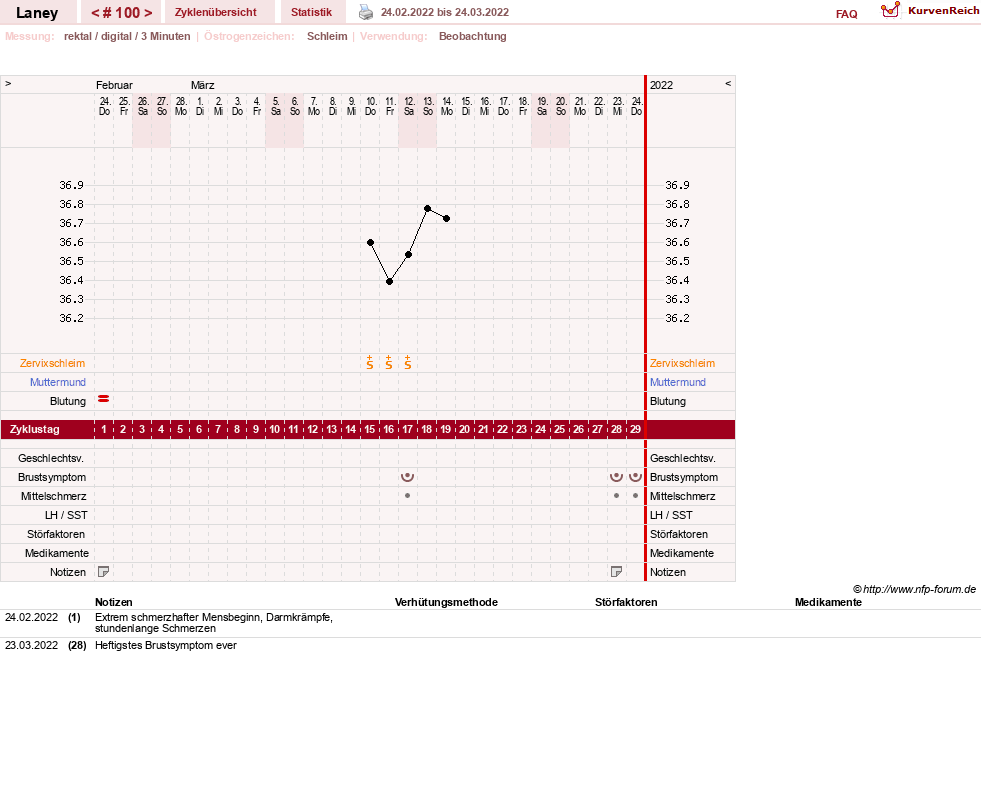Screen dimensions: 981x795
Task: Click the temperature point on 12 March
Action: click(x=409, y=255)
